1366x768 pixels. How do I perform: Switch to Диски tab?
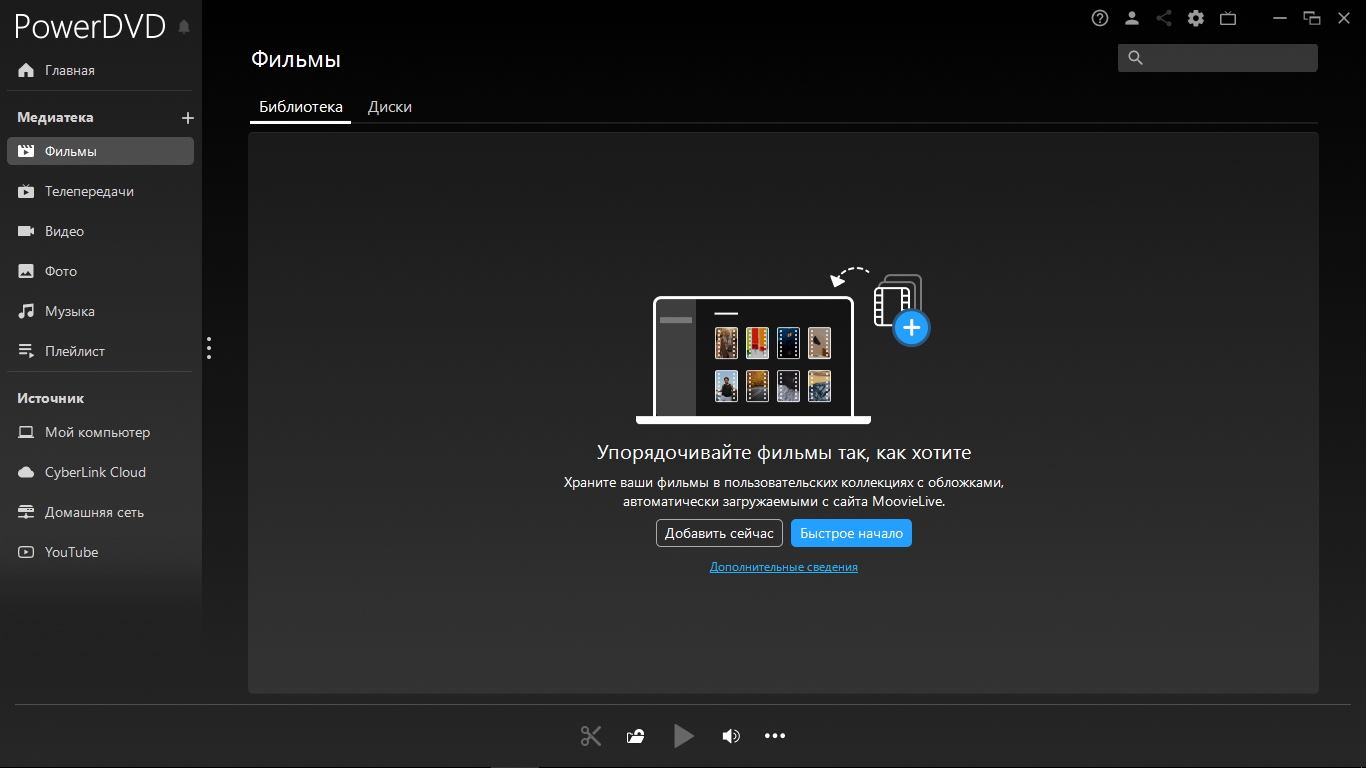(390, 107)
